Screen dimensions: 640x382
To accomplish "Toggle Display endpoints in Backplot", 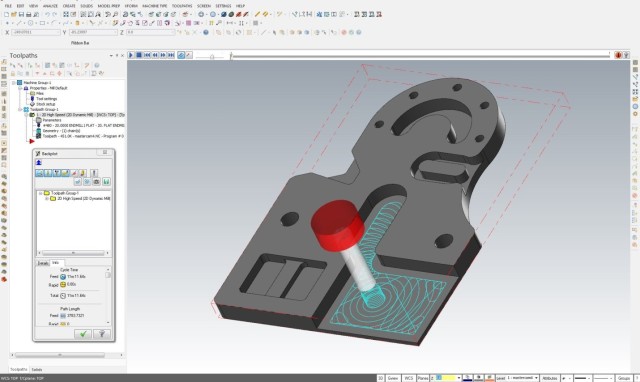I will click(x=74, y=173).
